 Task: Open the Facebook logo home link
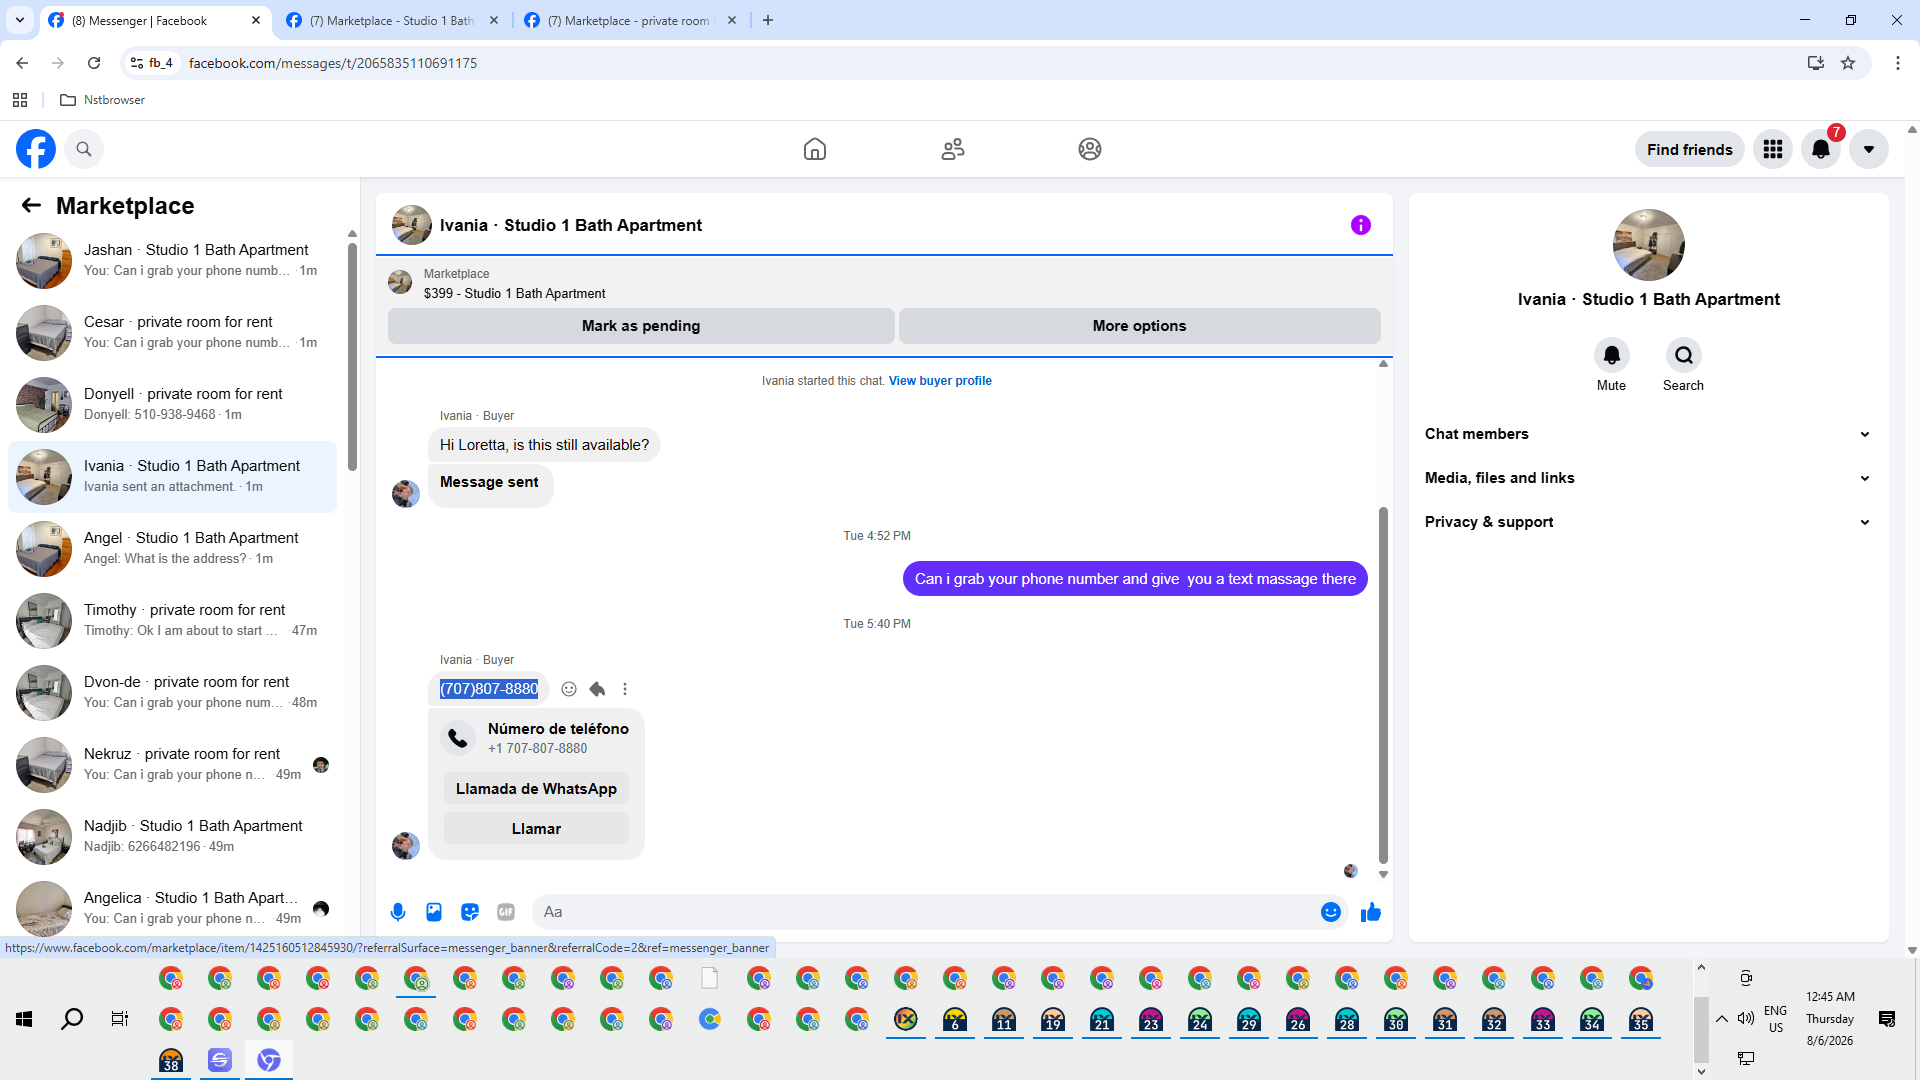(36, 149)
